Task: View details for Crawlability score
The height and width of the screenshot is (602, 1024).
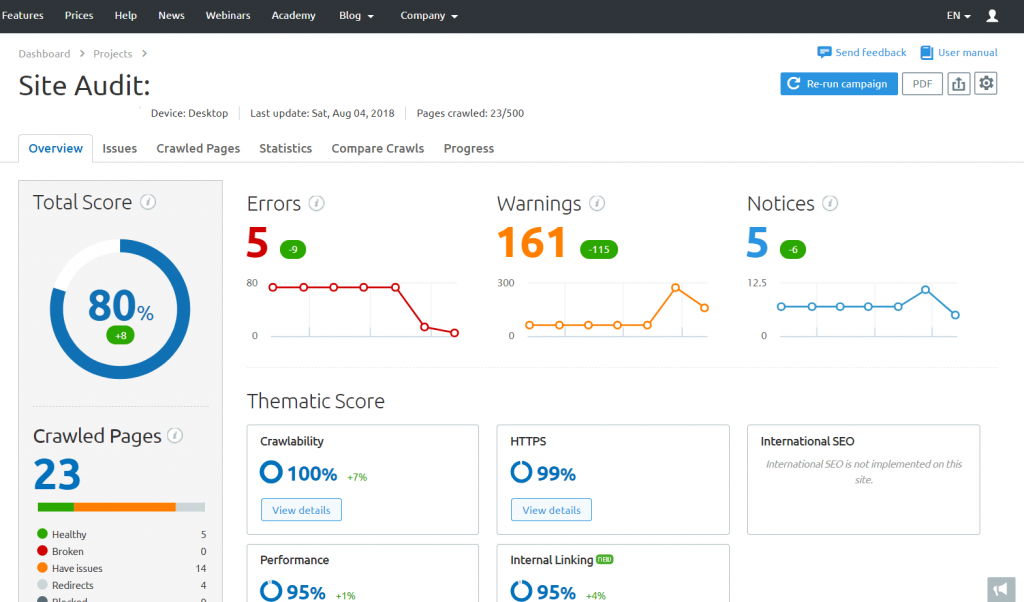Action: click(300, 509)
